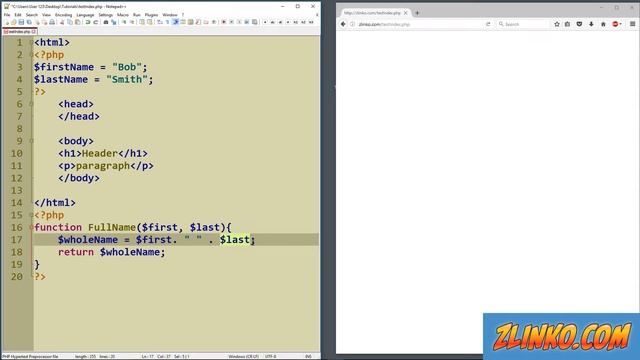
Task: Toggle INS mode in status bar
Action: click(x=308, y=356)
